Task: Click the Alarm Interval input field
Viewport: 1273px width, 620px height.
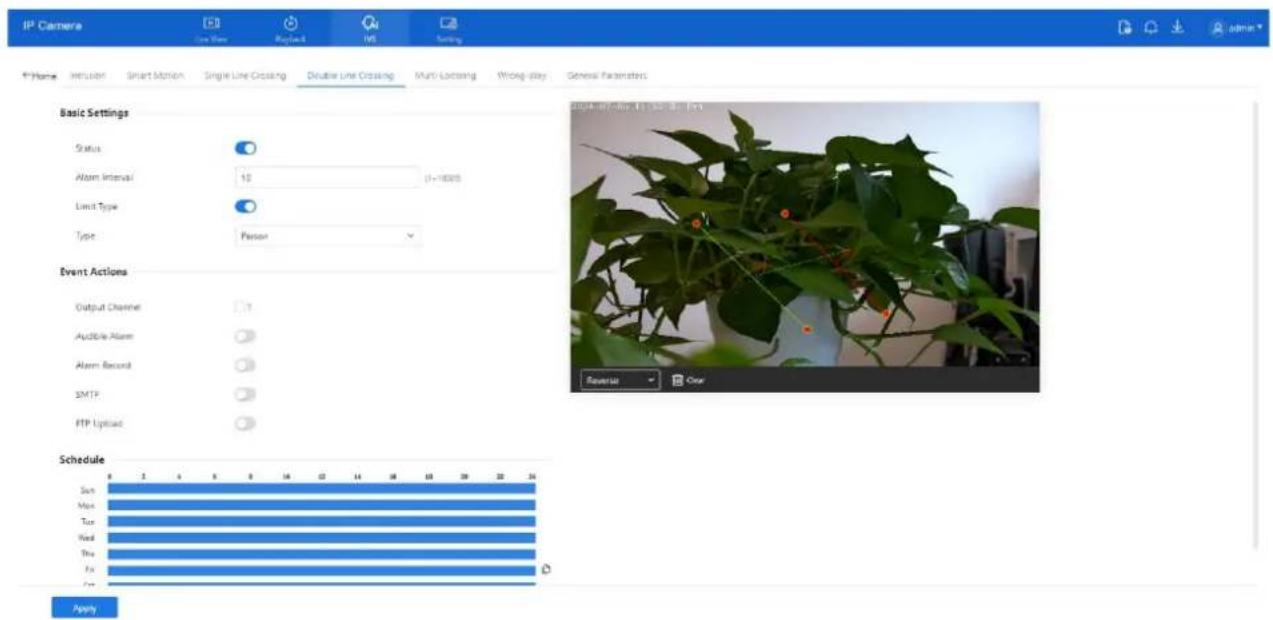Action: [326, 177]
